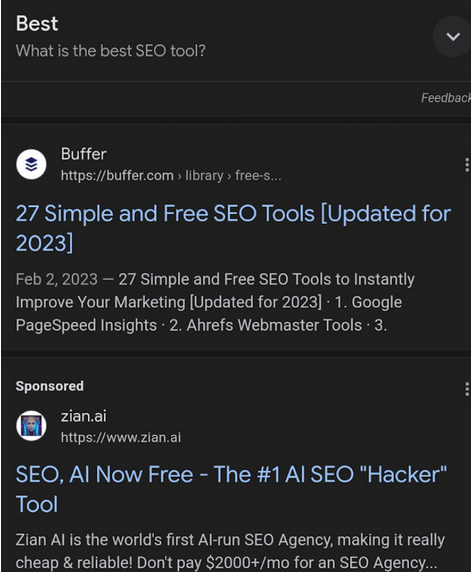471x572 pixels.
Task: Click the Google PageSpeed Insights snippet text
Action: [x=209, y=314]
